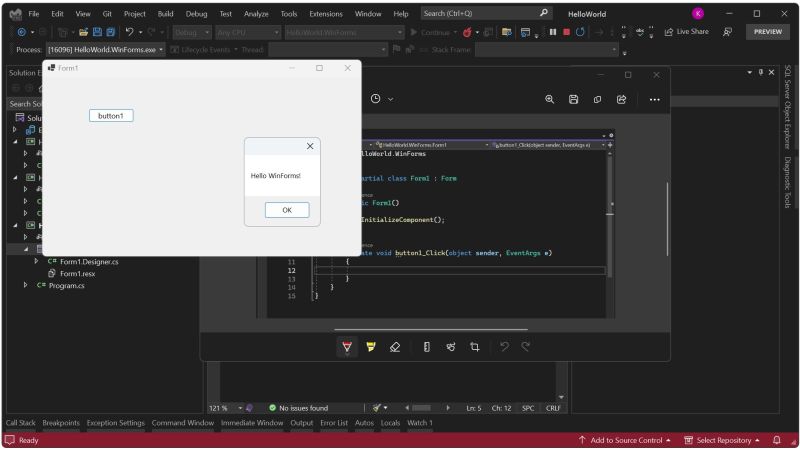800x450 pixels.
Task: Click Snipping Tool share icon
Action: (x=621, y=99)
